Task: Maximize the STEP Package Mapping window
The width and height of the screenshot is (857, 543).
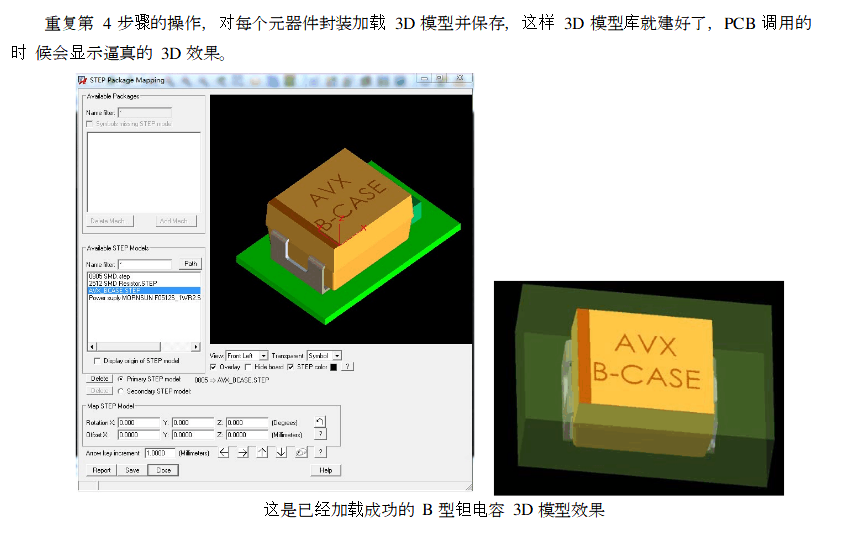Action: point(440,79)
